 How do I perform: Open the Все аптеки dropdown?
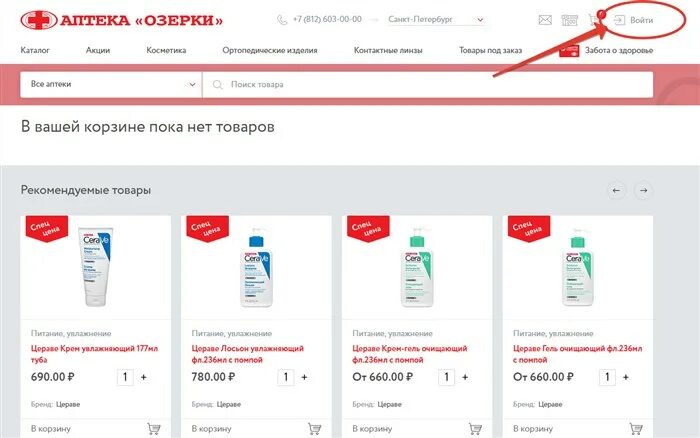(111, 84)
